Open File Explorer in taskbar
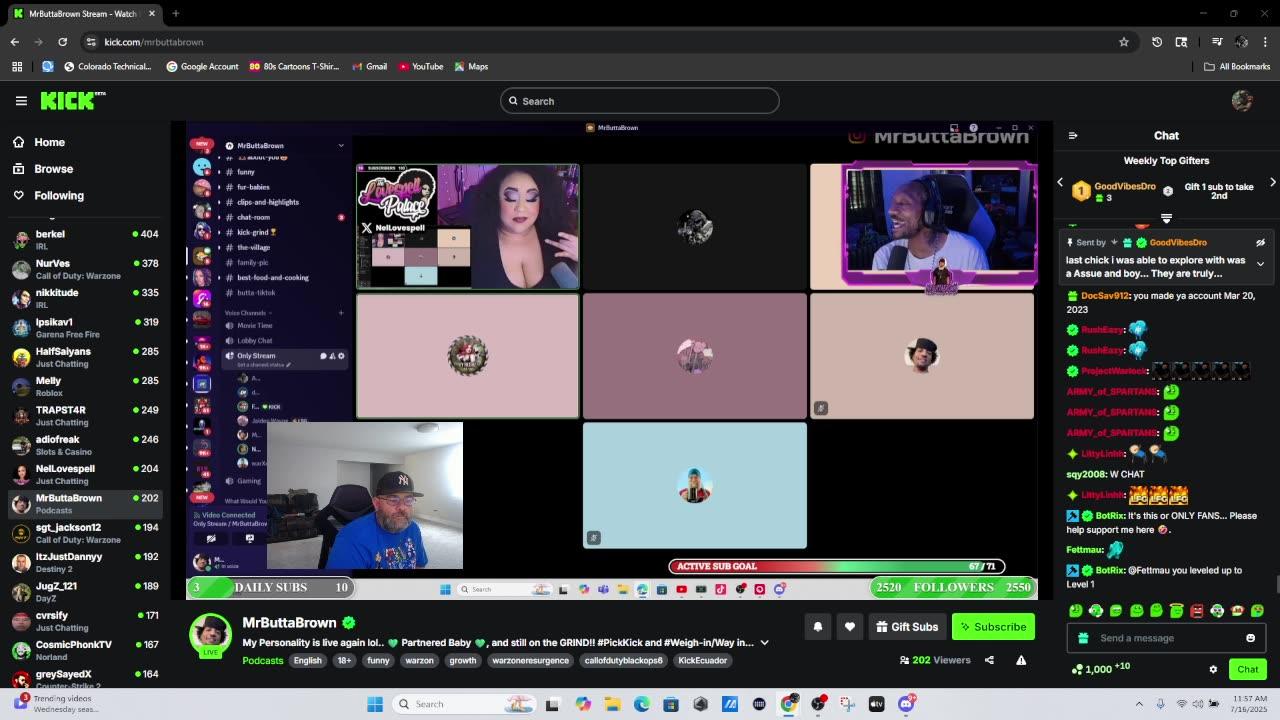This screenshot has width=1280, height=720. click(x=612, y=704)
